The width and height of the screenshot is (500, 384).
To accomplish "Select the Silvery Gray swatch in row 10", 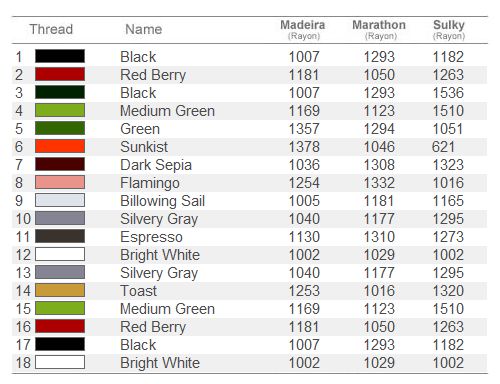I will coord(60,218).
